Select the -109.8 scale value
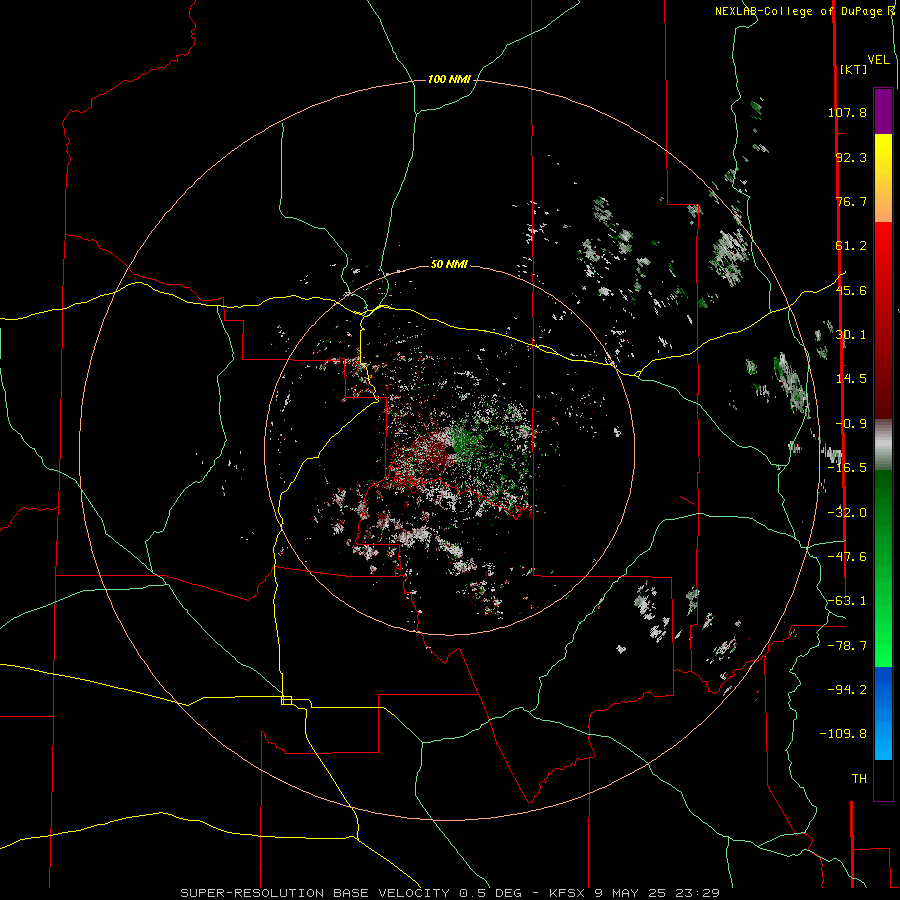 (843, 734)
